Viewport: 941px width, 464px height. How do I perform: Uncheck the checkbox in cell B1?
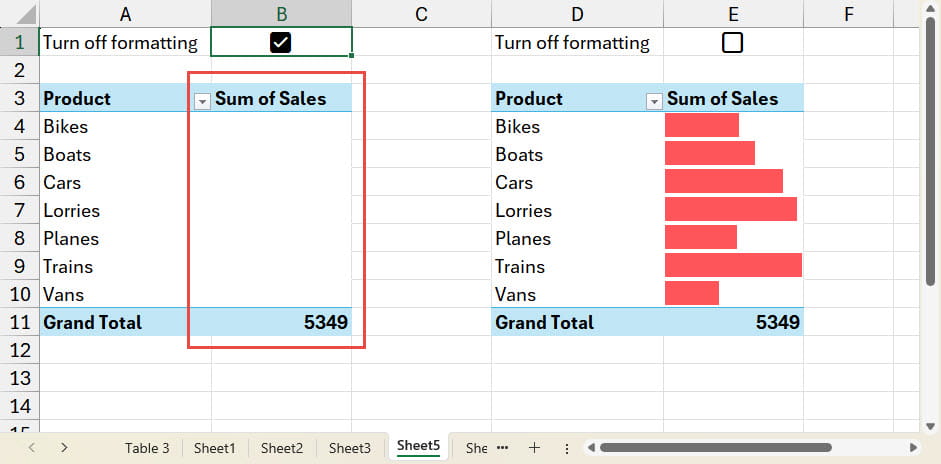pos(280,42)
